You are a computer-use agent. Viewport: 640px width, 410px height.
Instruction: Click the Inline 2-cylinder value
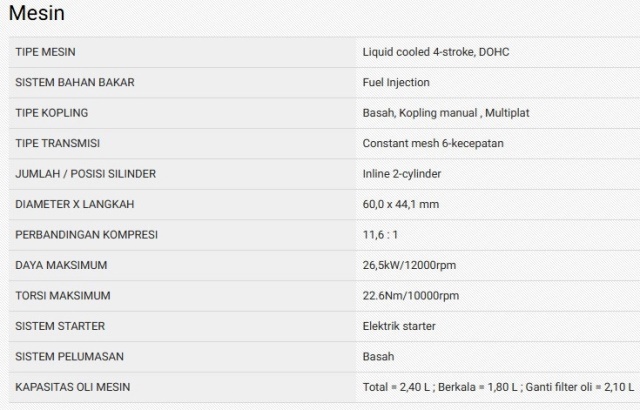402,174
